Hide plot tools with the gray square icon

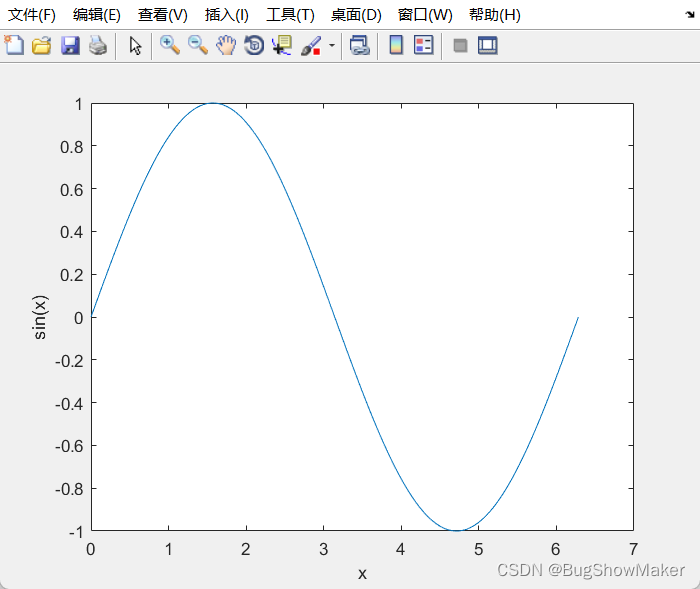tap(460, 46)
